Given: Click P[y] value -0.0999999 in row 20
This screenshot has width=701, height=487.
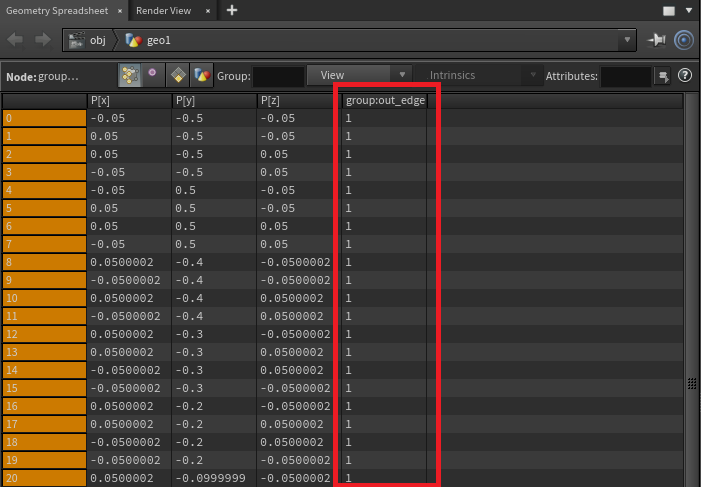Looking at the screenshot, I should (x=210, y=479).
